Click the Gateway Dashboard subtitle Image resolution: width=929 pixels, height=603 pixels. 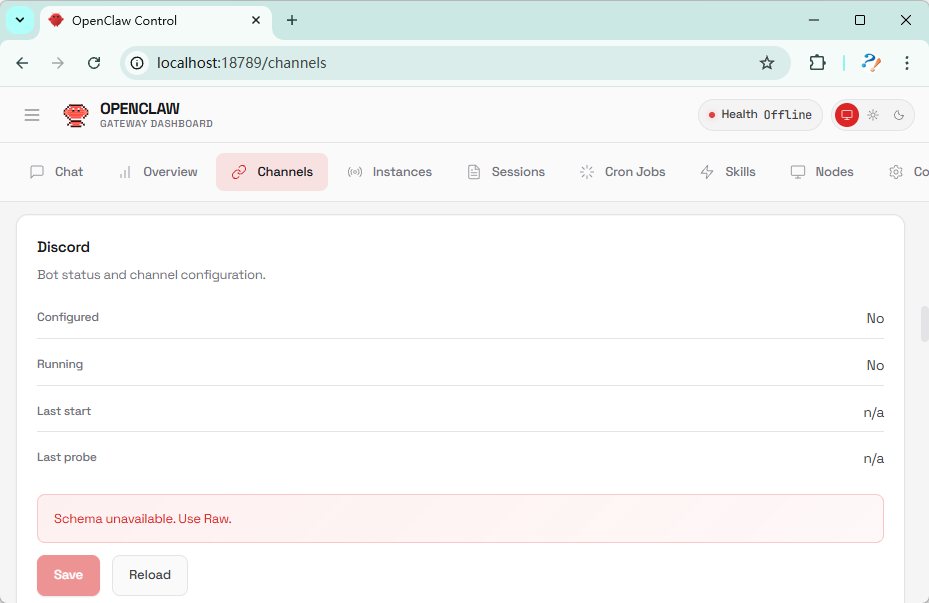[156, 124]
